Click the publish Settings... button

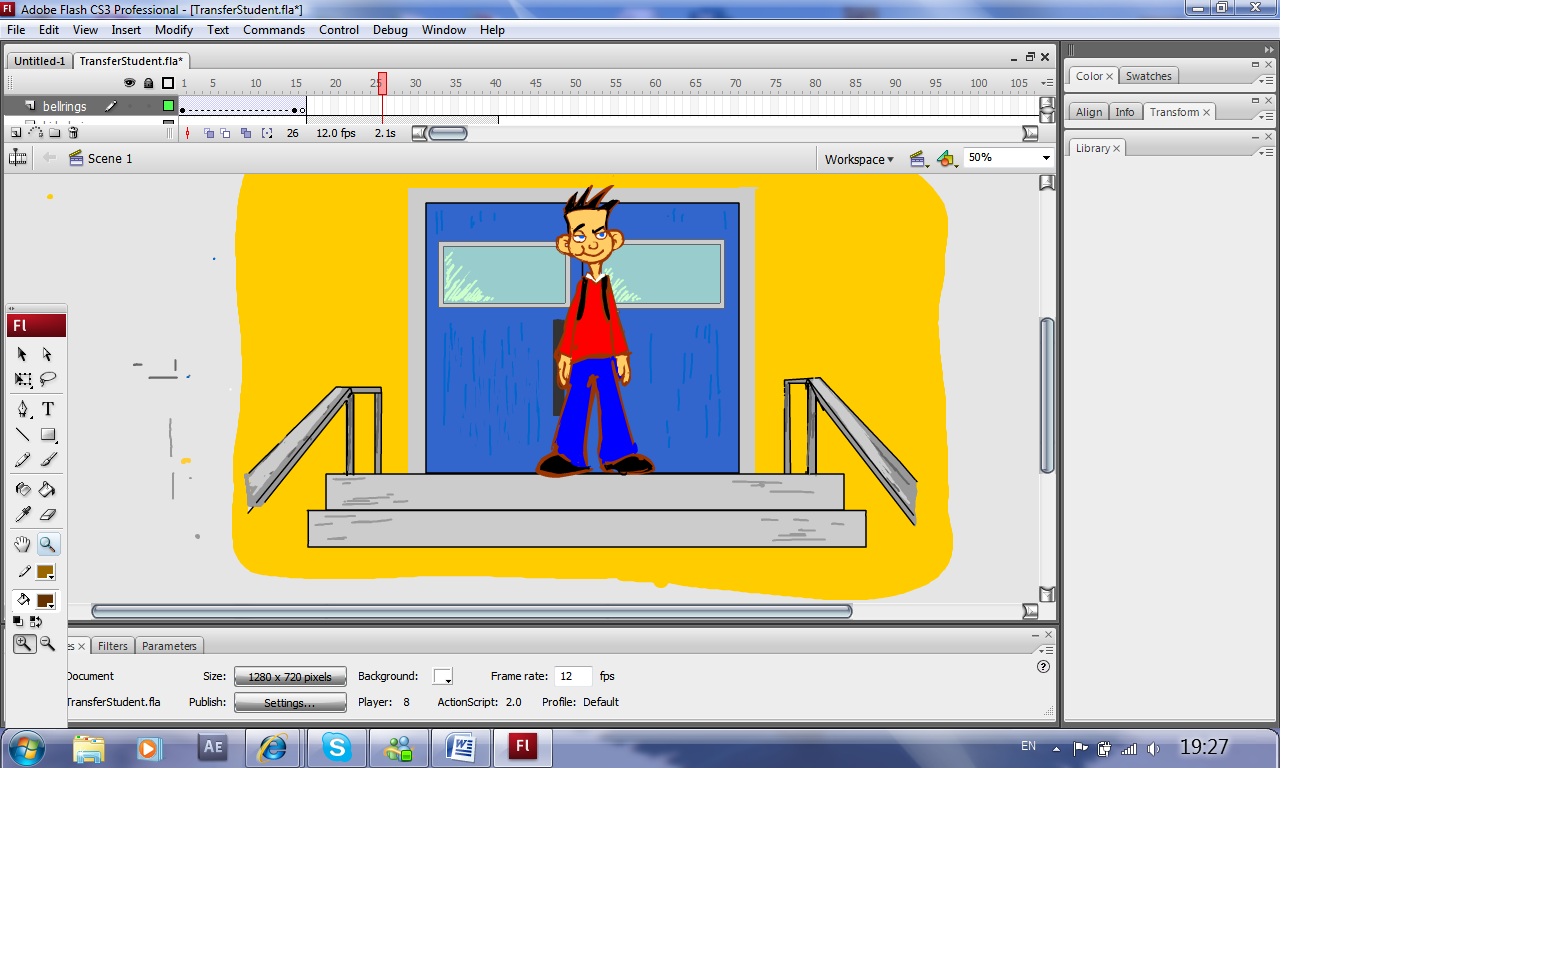click(x=290, y=703)
